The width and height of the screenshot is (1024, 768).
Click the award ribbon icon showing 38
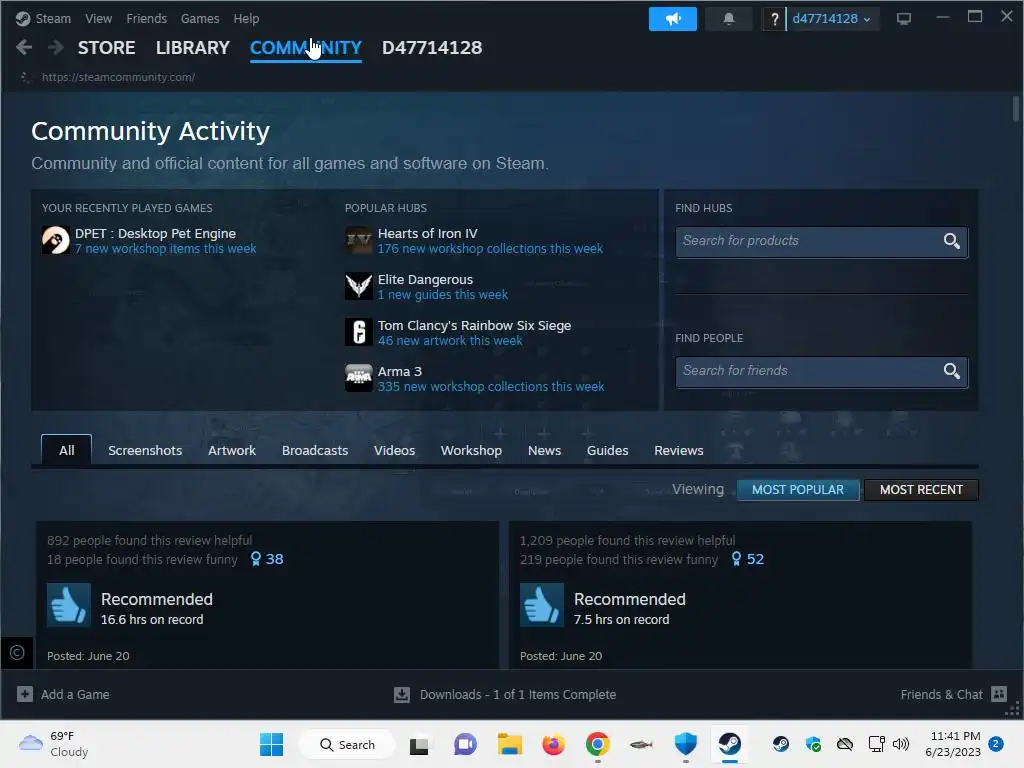click(x=256, y=559)
